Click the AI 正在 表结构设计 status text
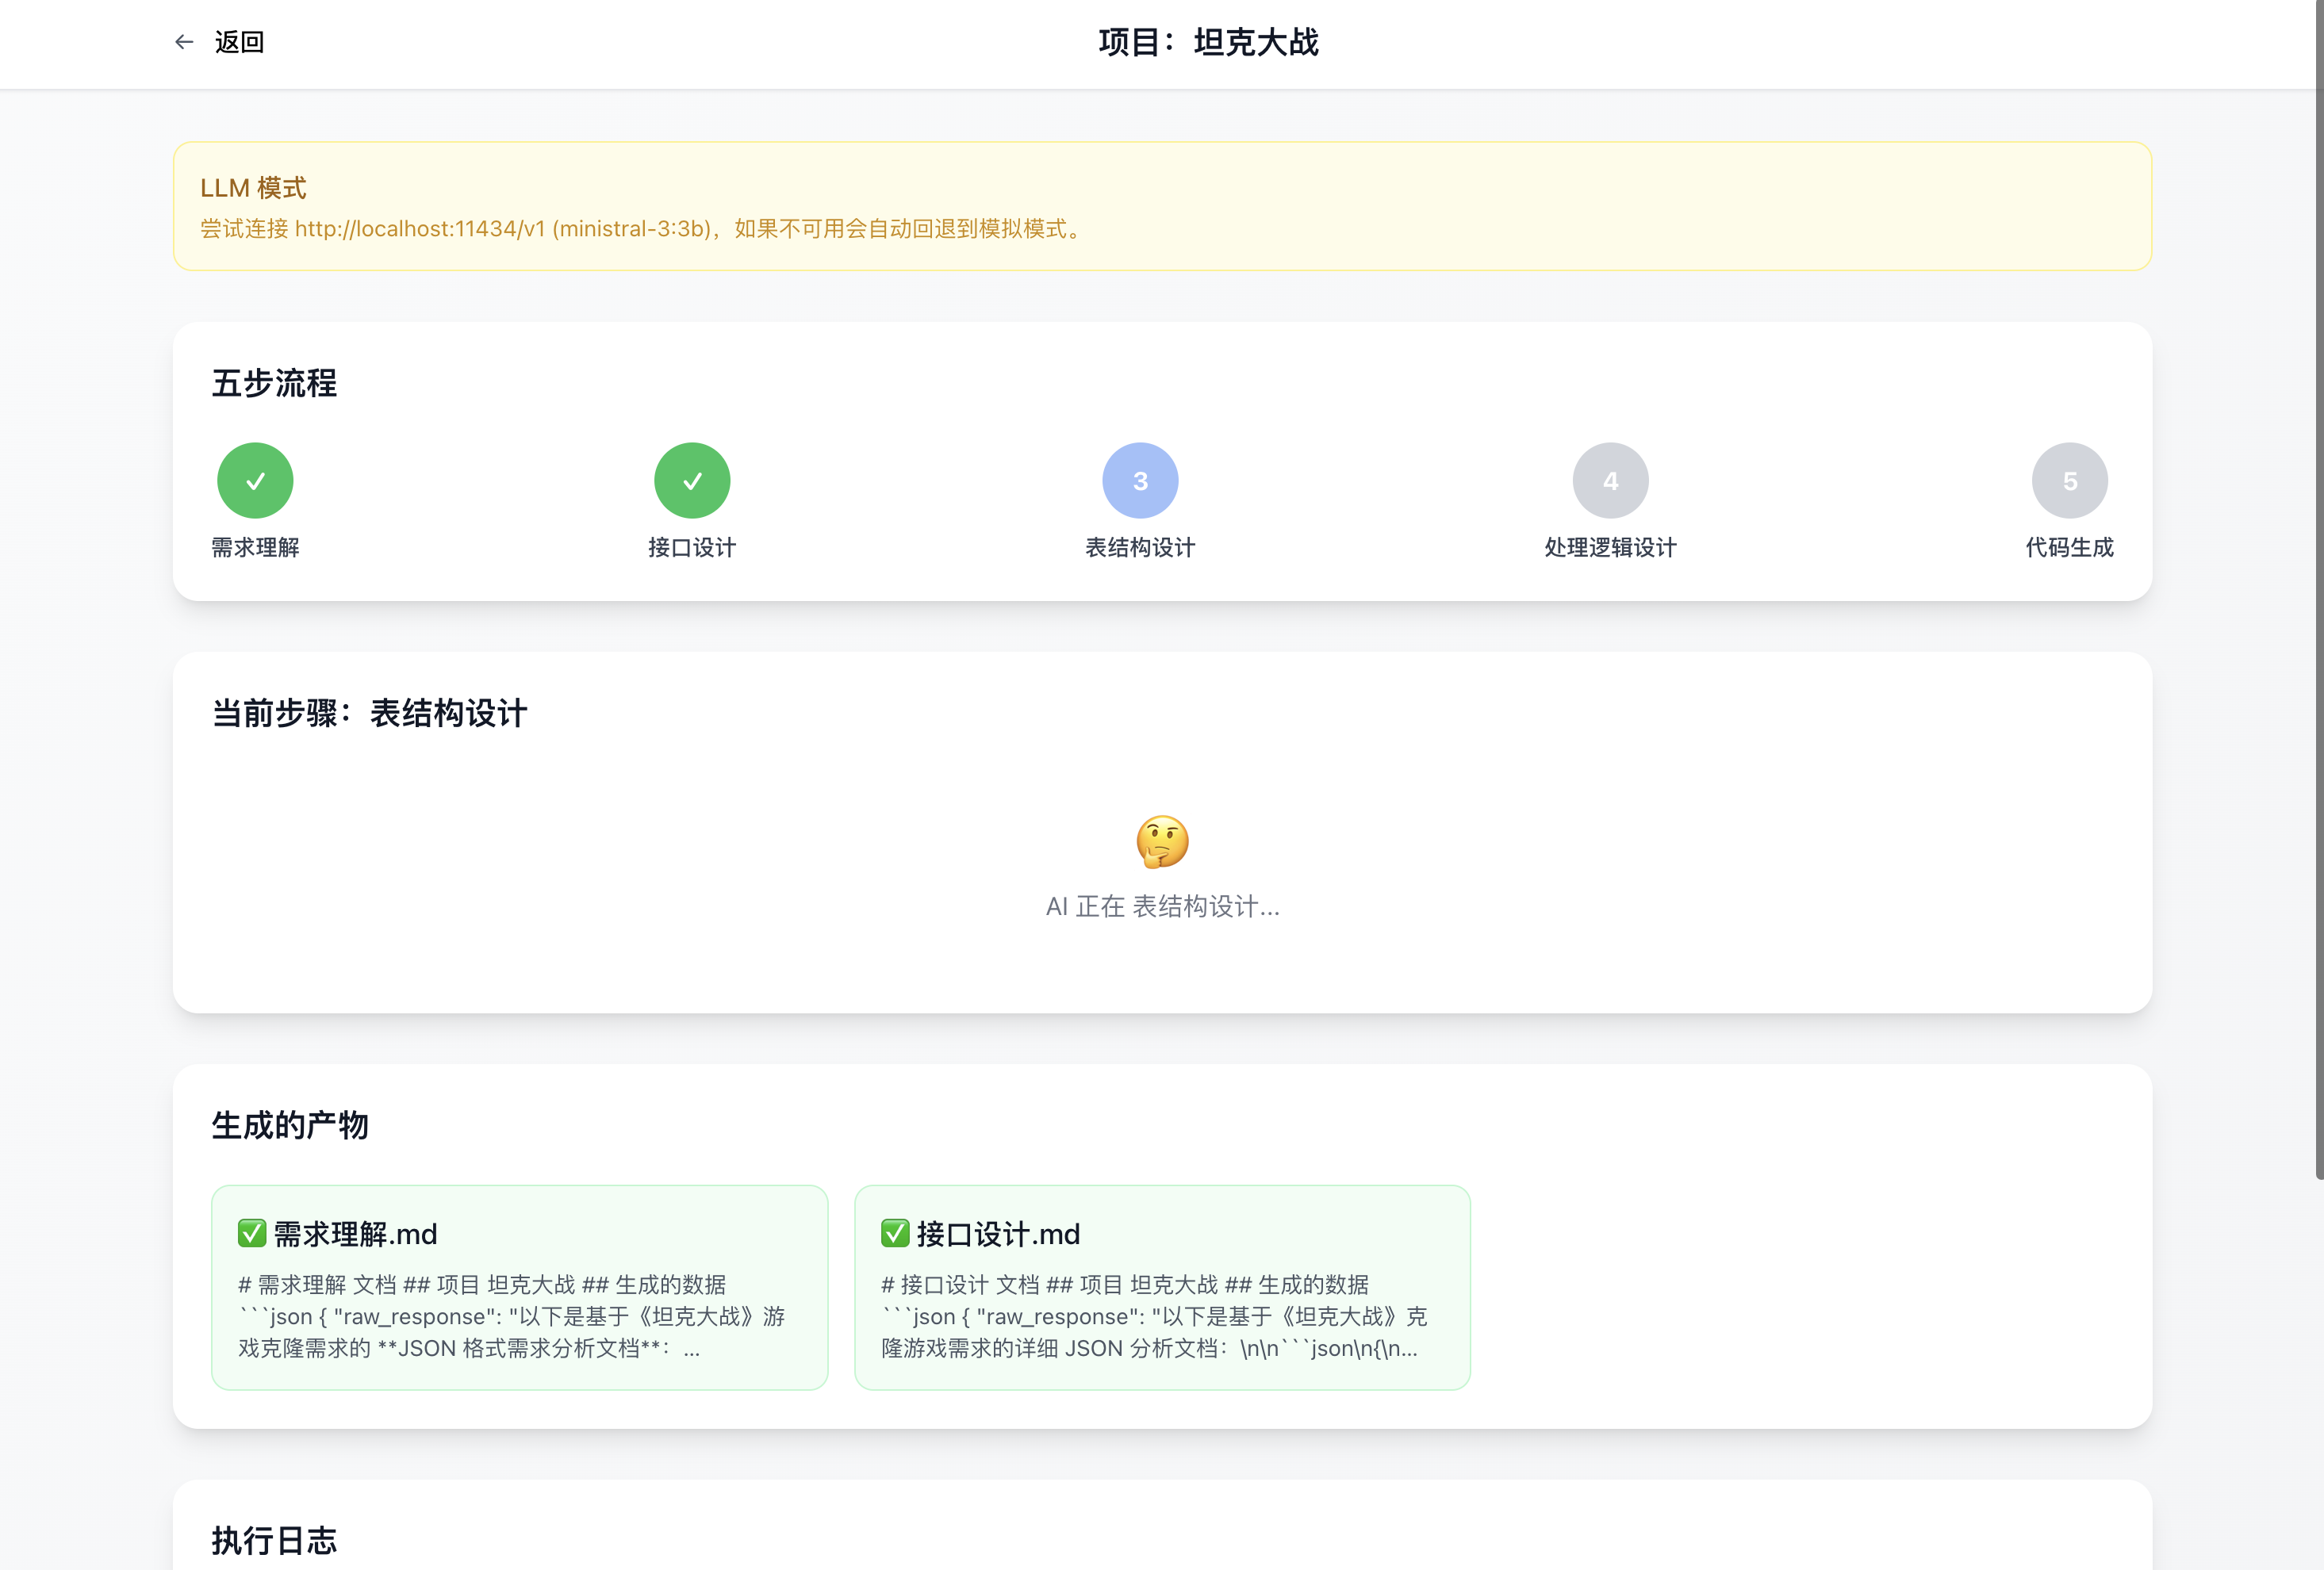Screen dimensions: 2324x1570 1162,907
